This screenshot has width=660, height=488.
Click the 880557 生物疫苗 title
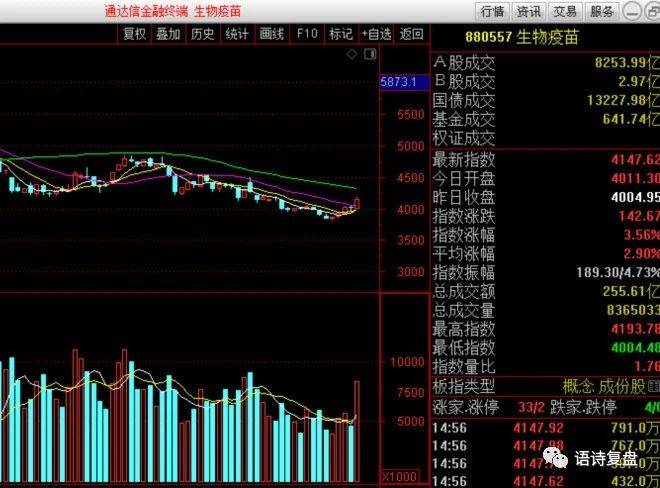pos(522,37)
